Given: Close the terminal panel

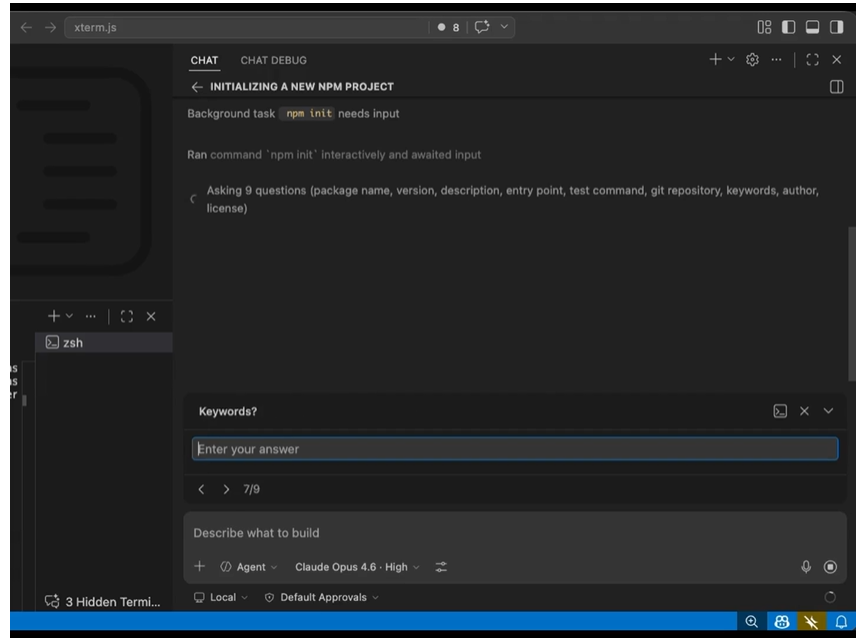Looking at the screenshot, I should [151, 316].
